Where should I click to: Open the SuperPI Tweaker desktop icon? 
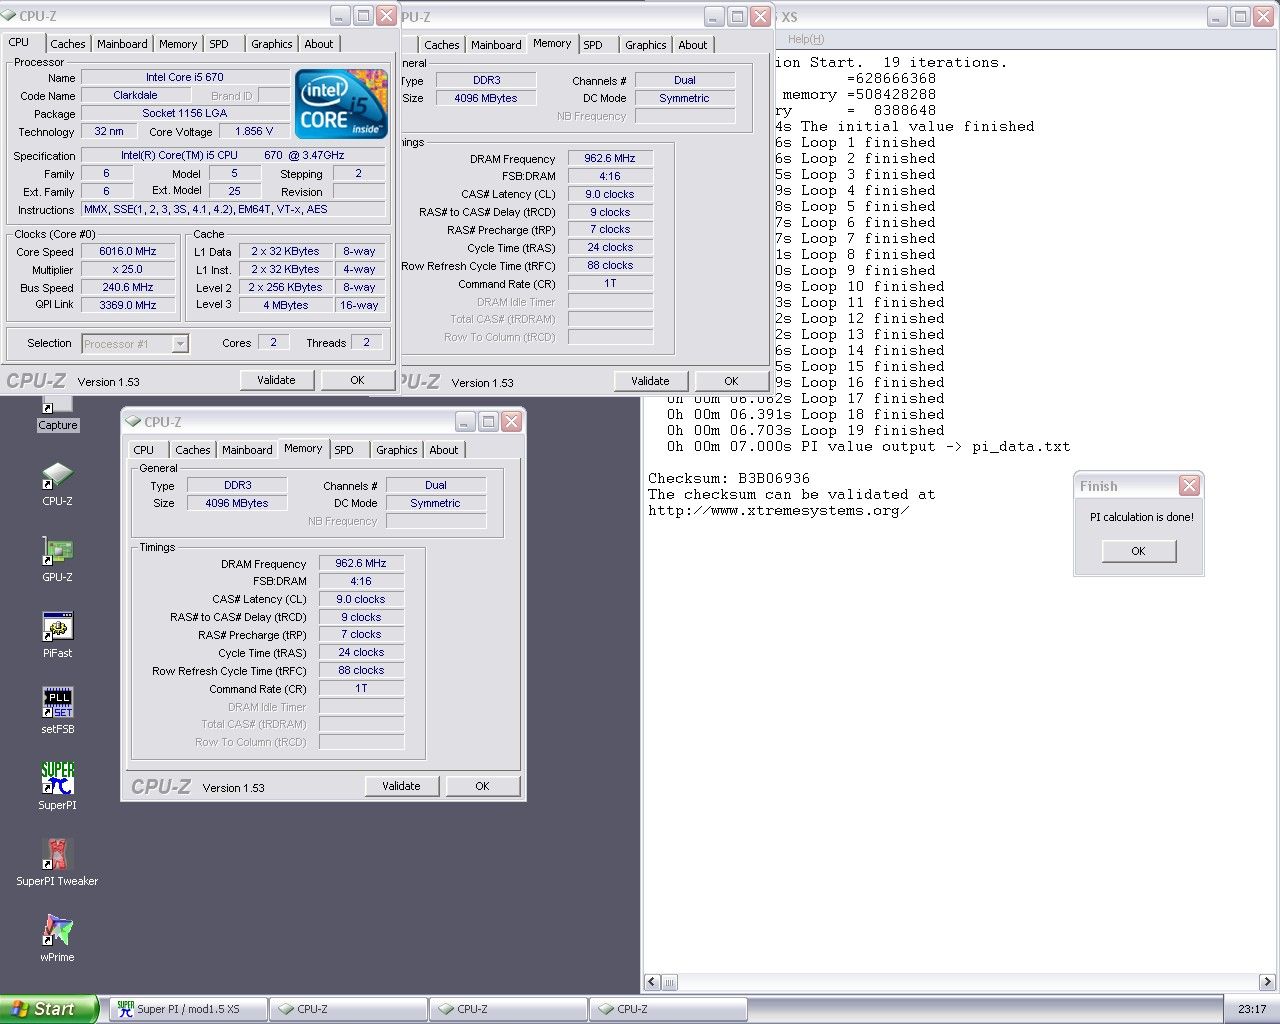pos(57,863)
